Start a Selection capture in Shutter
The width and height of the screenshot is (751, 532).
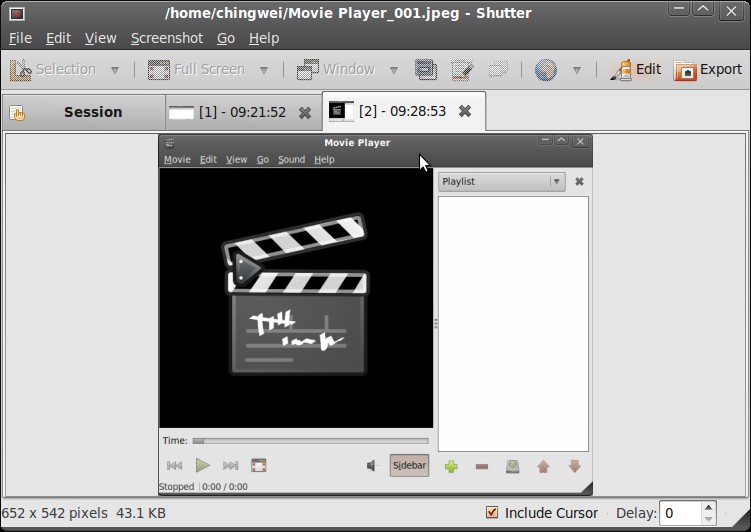coord(53,70)
